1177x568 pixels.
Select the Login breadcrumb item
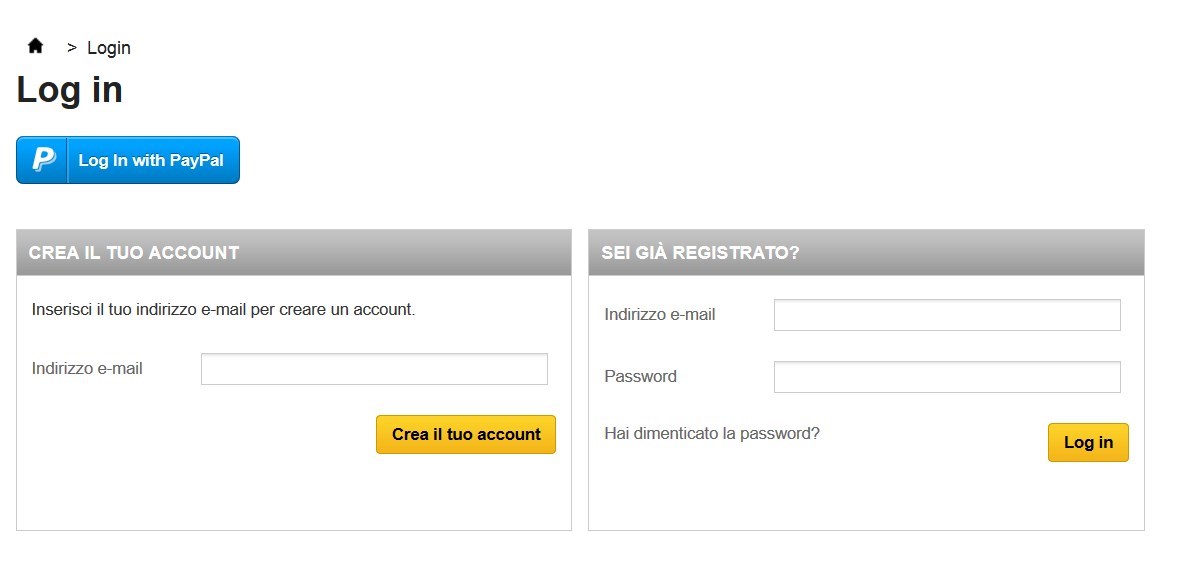click(x=109, y=48)
